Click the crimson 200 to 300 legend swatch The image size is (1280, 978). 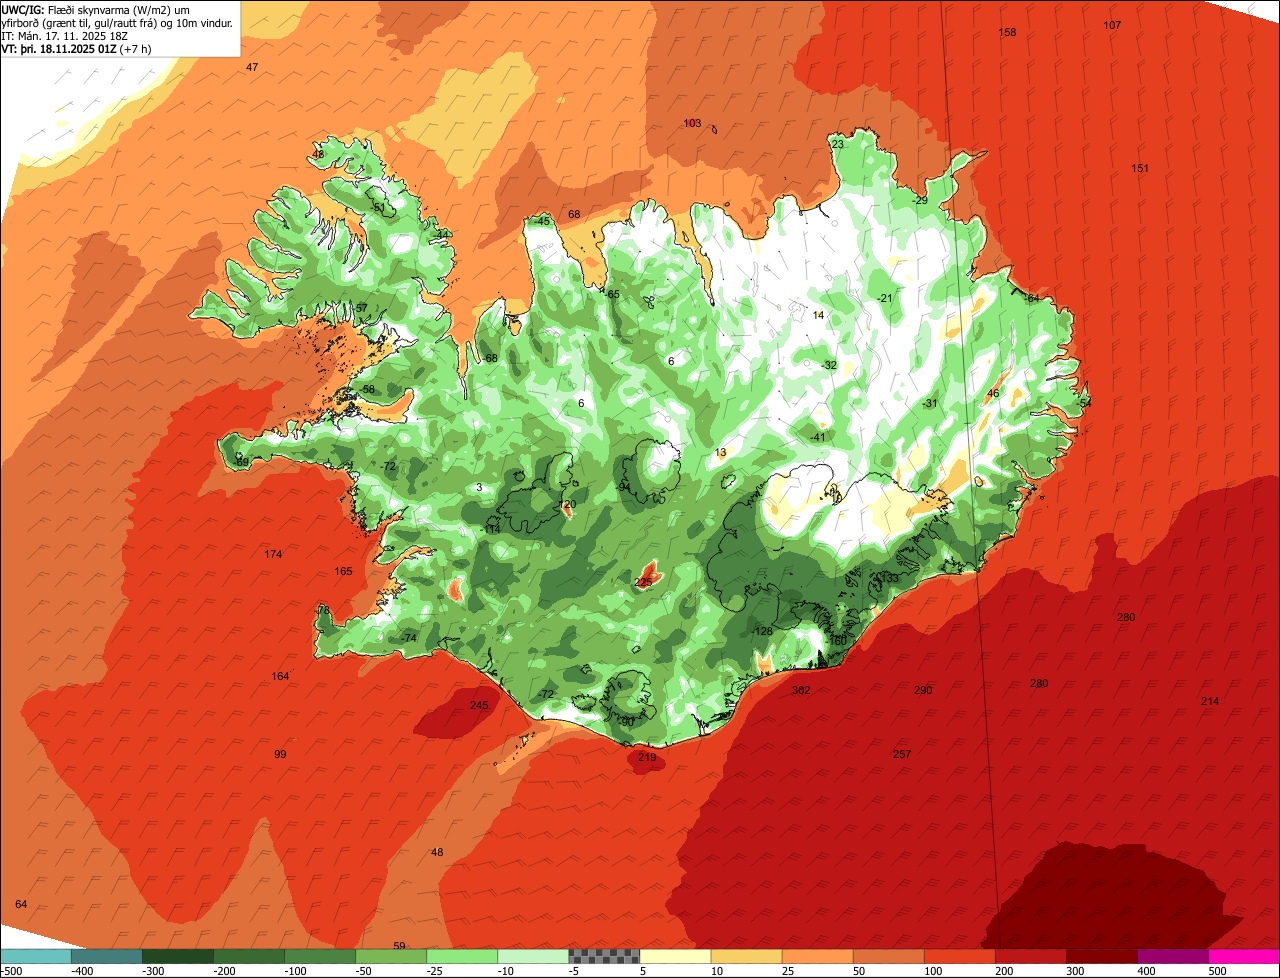tap(1031, 956)
